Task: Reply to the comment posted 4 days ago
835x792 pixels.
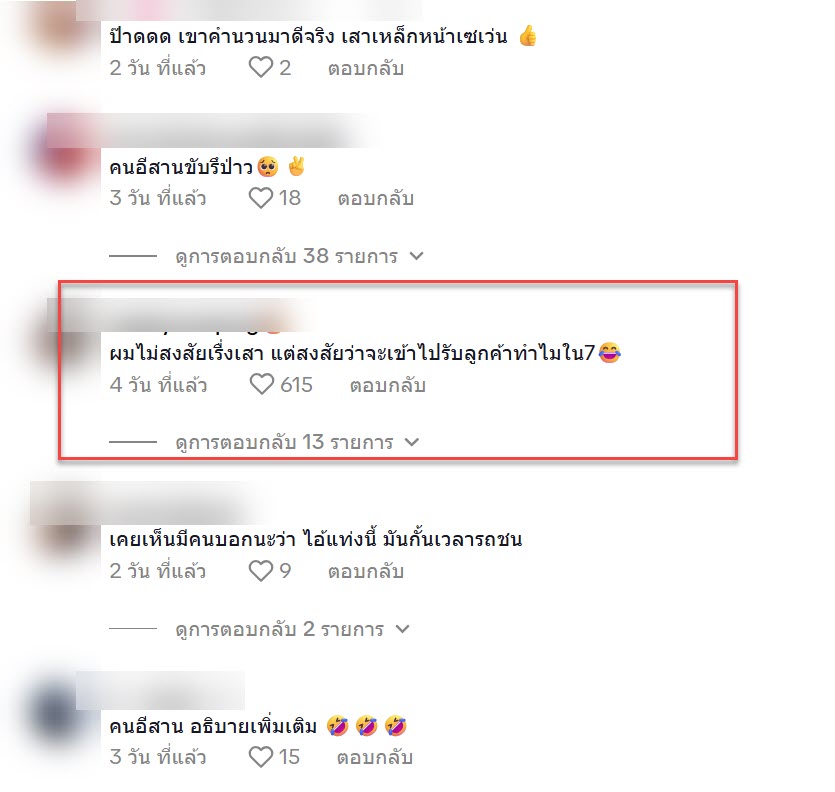Action: tap(388, 385)
